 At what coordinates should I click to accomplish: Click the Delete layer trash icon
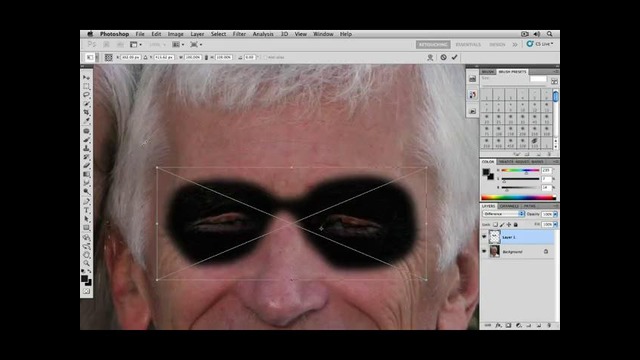tap(549, 325)
